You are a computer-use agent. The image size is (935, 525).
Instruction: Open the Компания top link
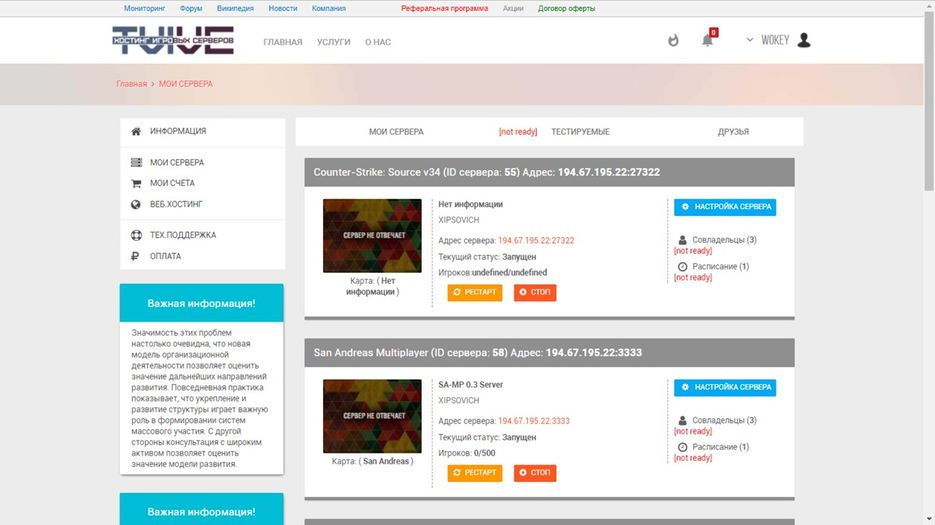tap(329, 8)
